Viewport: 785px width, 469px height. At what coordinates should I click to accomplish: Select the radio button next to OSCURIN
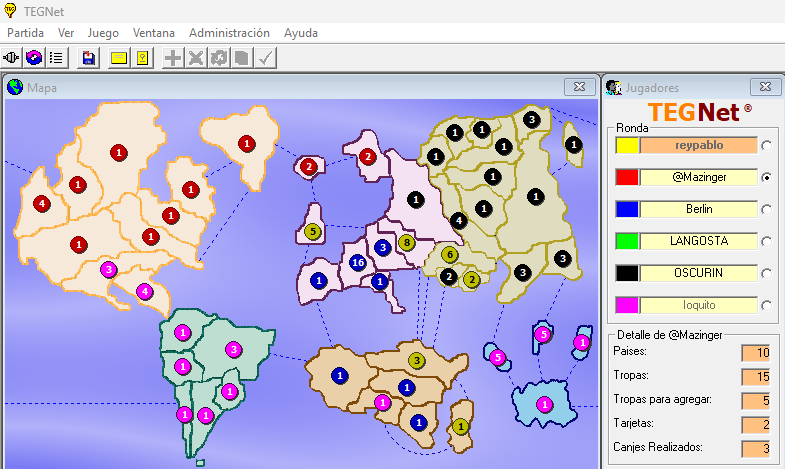[767, 273]
